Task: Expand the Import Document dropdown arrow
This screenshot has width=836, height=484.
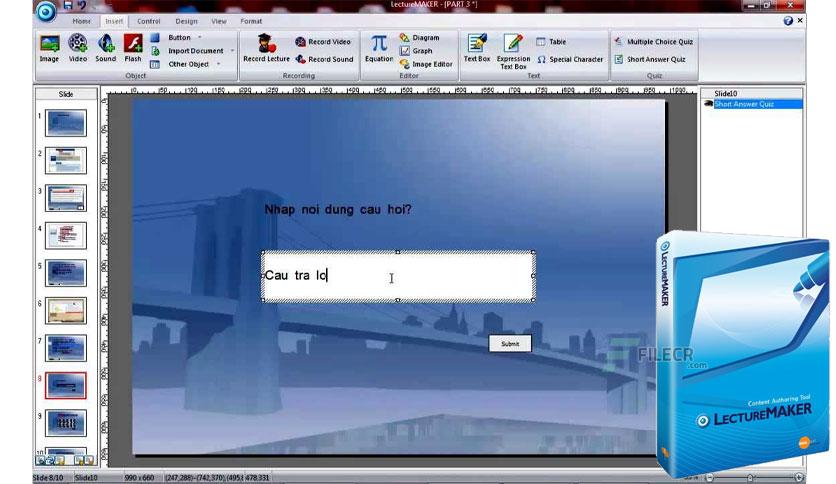Action: 232,51
